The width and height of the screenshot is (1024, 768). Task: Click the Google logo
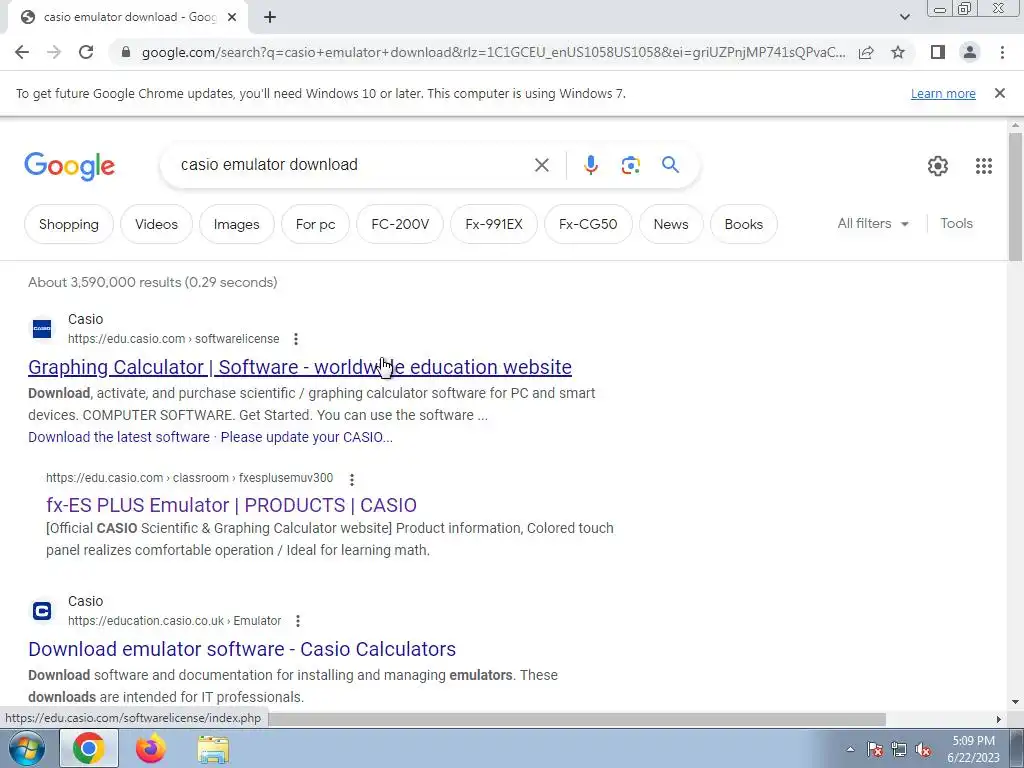click(x=69, y=166)
